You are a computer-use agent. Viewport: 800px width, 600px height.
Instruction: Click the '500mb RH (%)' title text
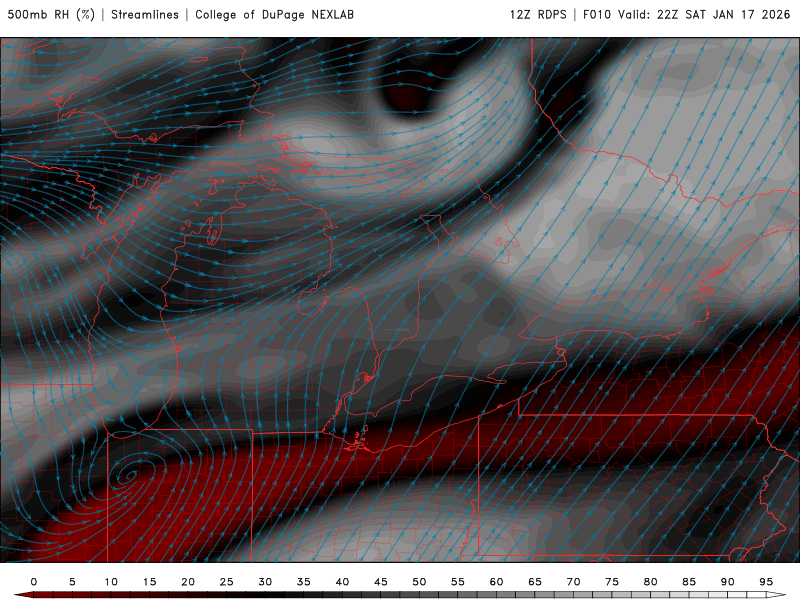[x=52, y=15]
